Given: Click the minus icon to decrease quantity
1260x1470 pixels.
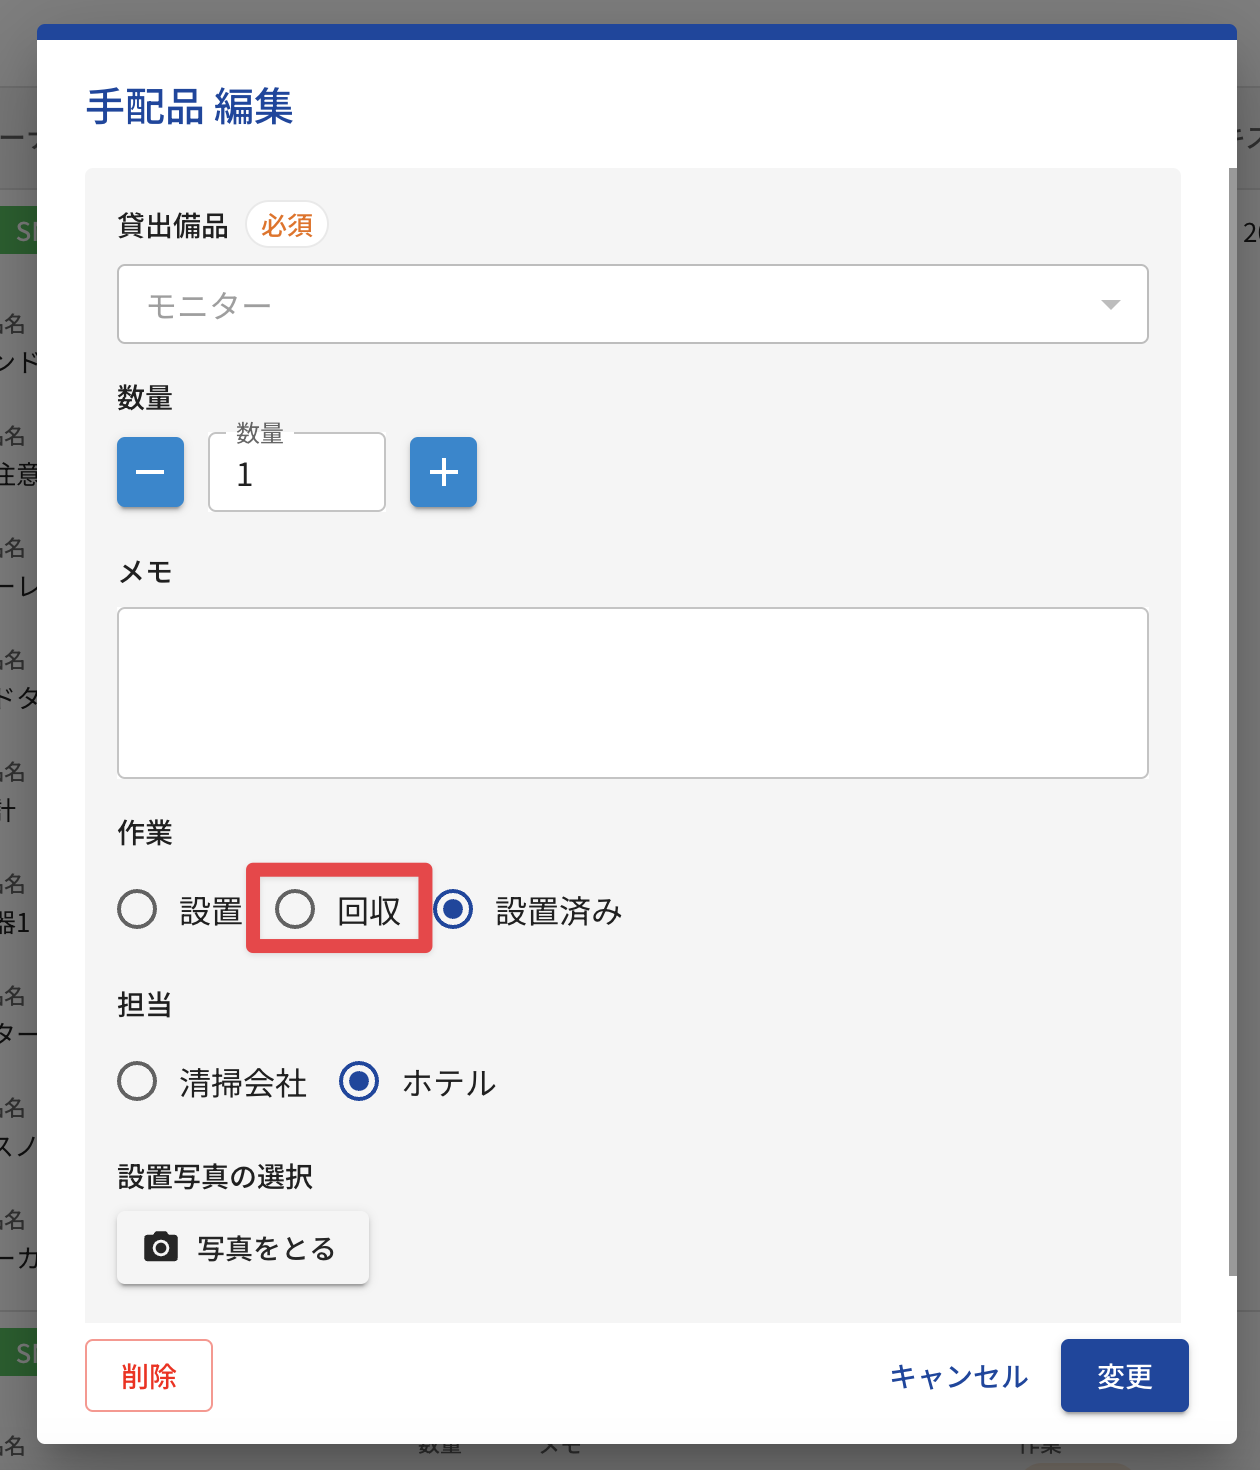Looking at the screenshot, I should click(x=150, y=472).
